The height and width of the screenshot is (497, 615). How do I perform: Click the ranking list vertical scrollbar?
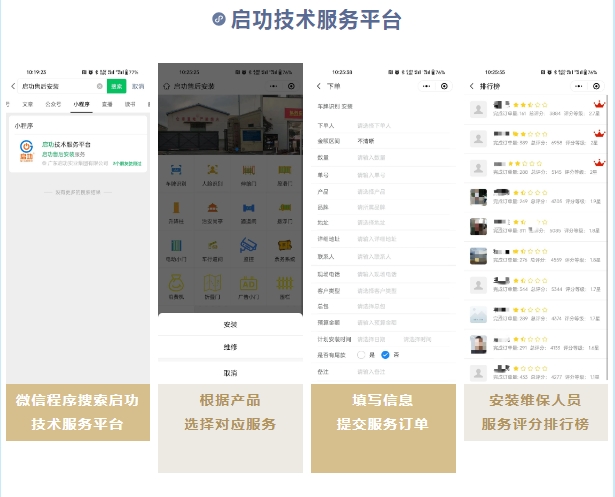(x=606, y=237)
